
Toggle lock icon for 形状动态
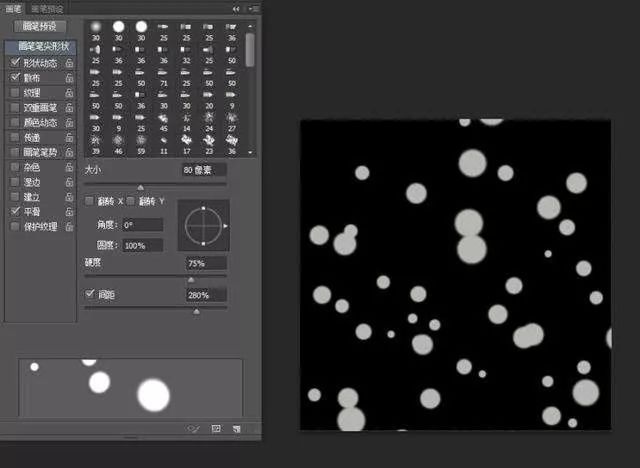point(69,63)
